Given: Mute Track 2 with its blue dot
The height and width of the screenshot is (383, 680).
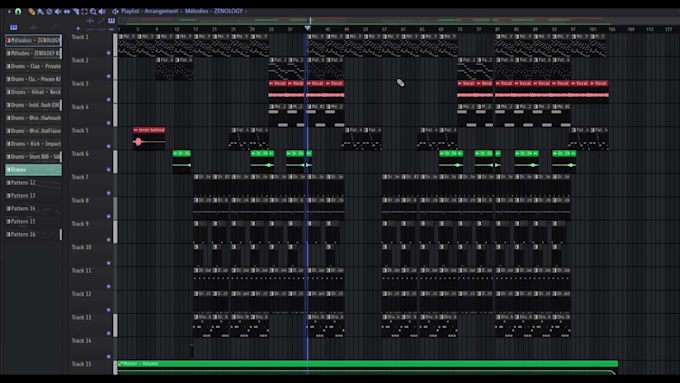Looking at the screenshot, I should click(x=108, y=76).
